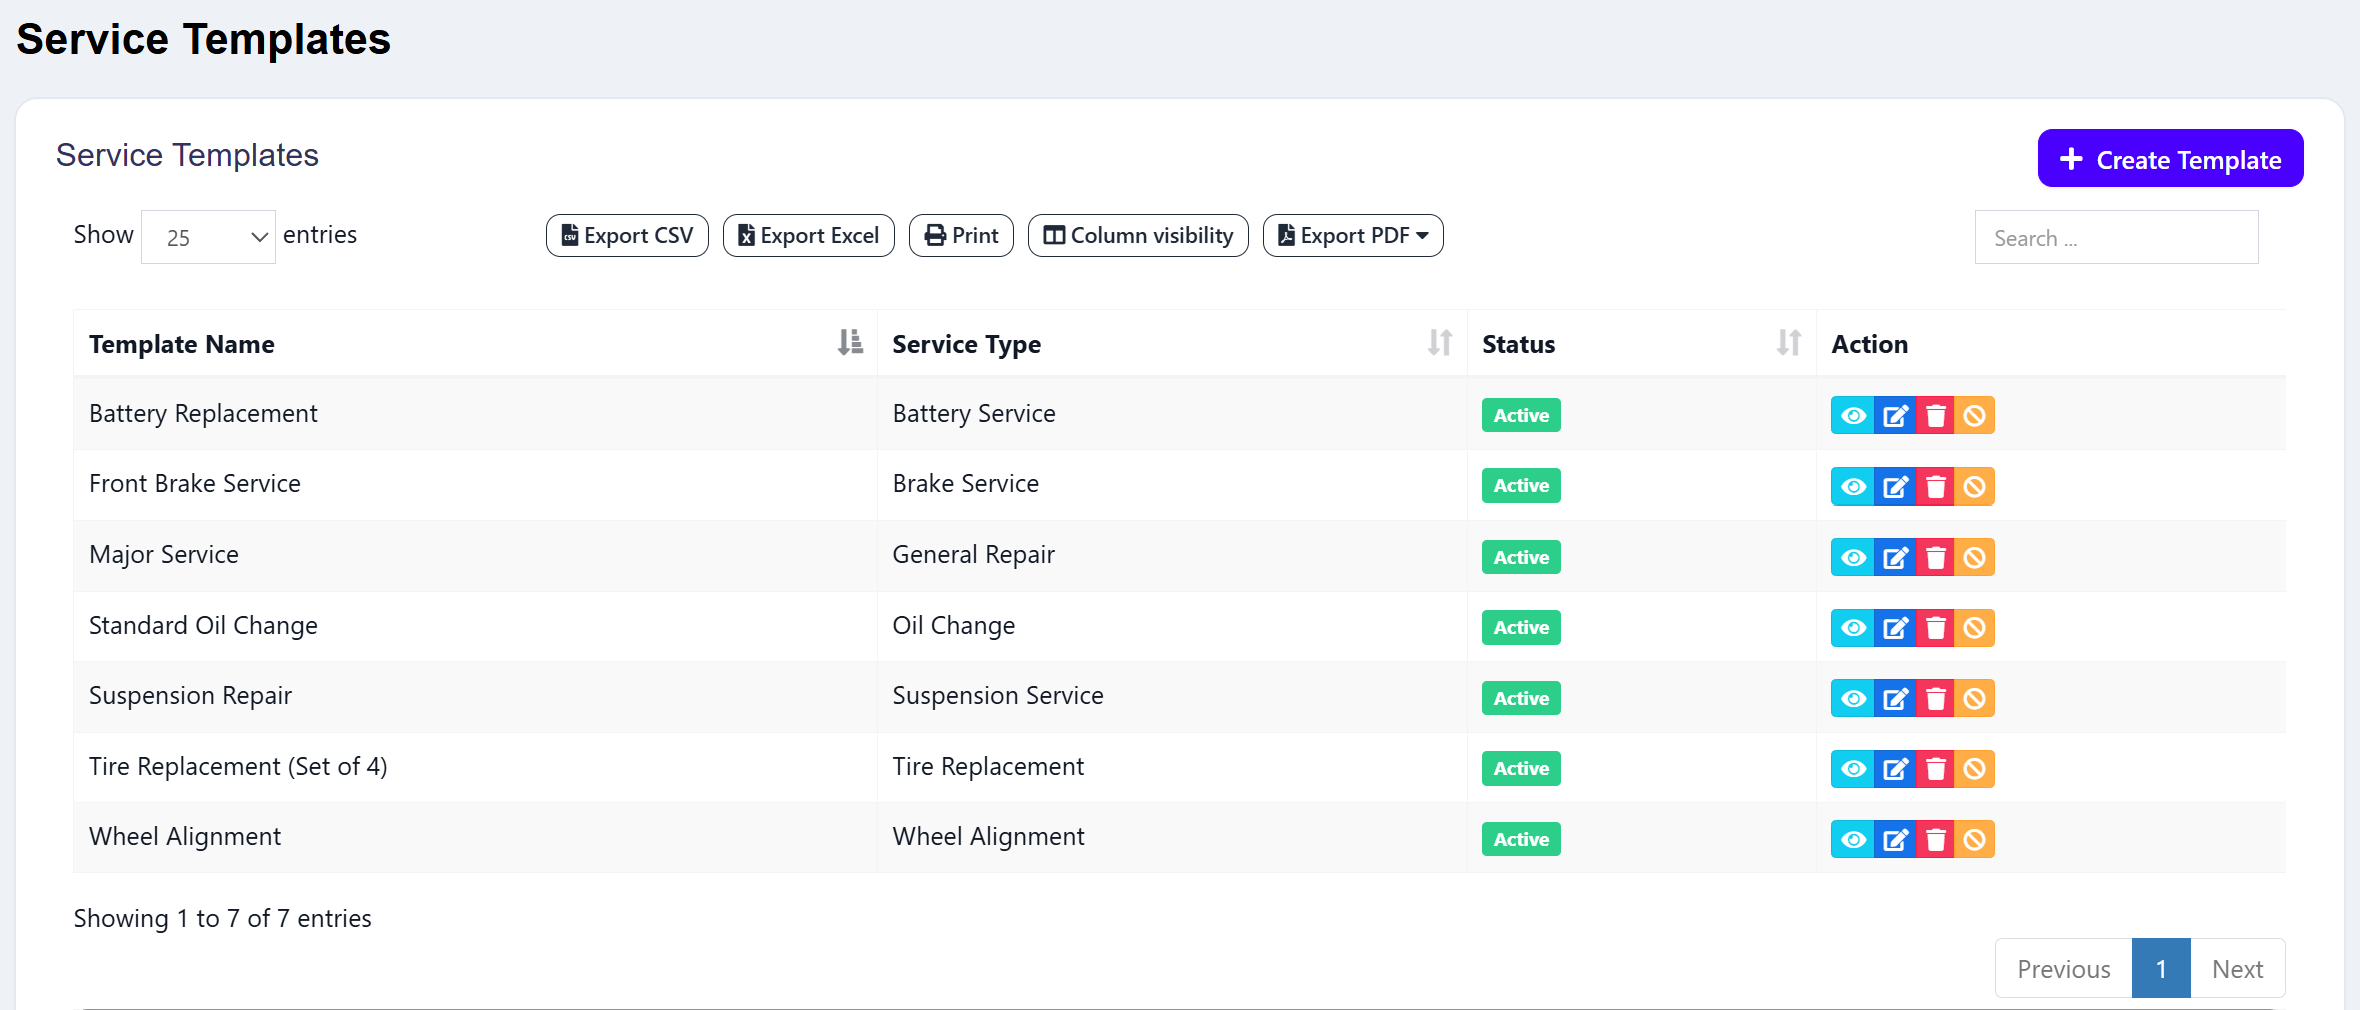The width and height of the screenshot is (2360, 1010).
Task: Edit the Front Brake Service template
Action: [1894, 487]
